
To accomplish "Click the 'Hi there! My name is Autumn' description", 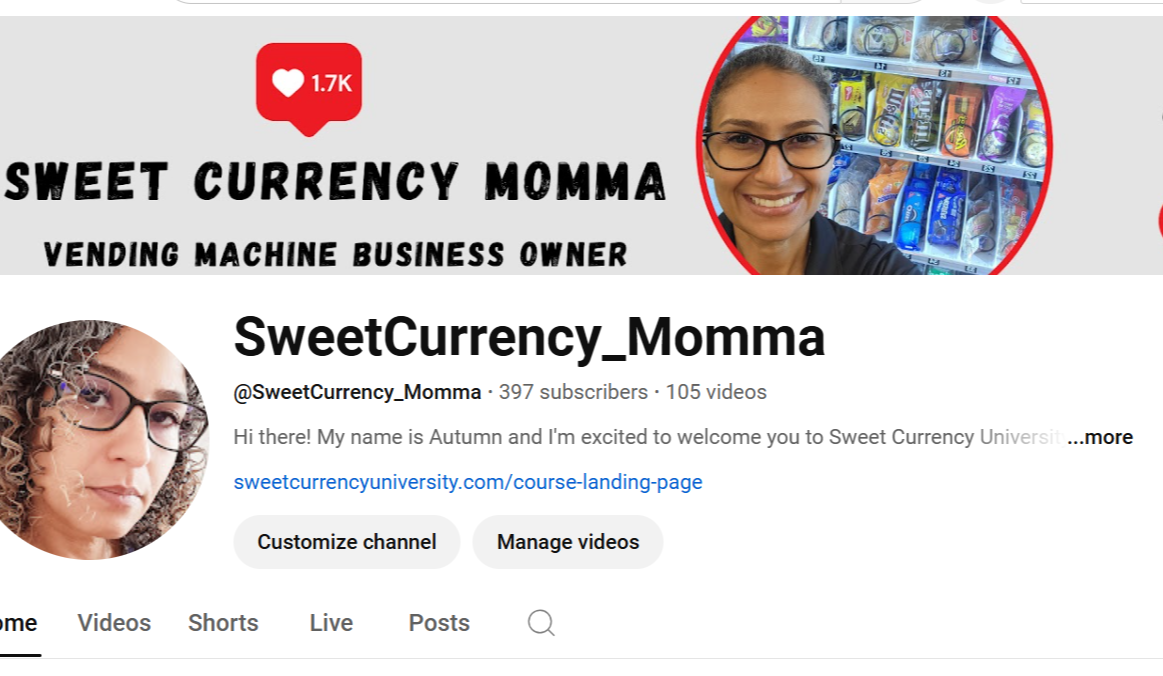I will 648,437.
